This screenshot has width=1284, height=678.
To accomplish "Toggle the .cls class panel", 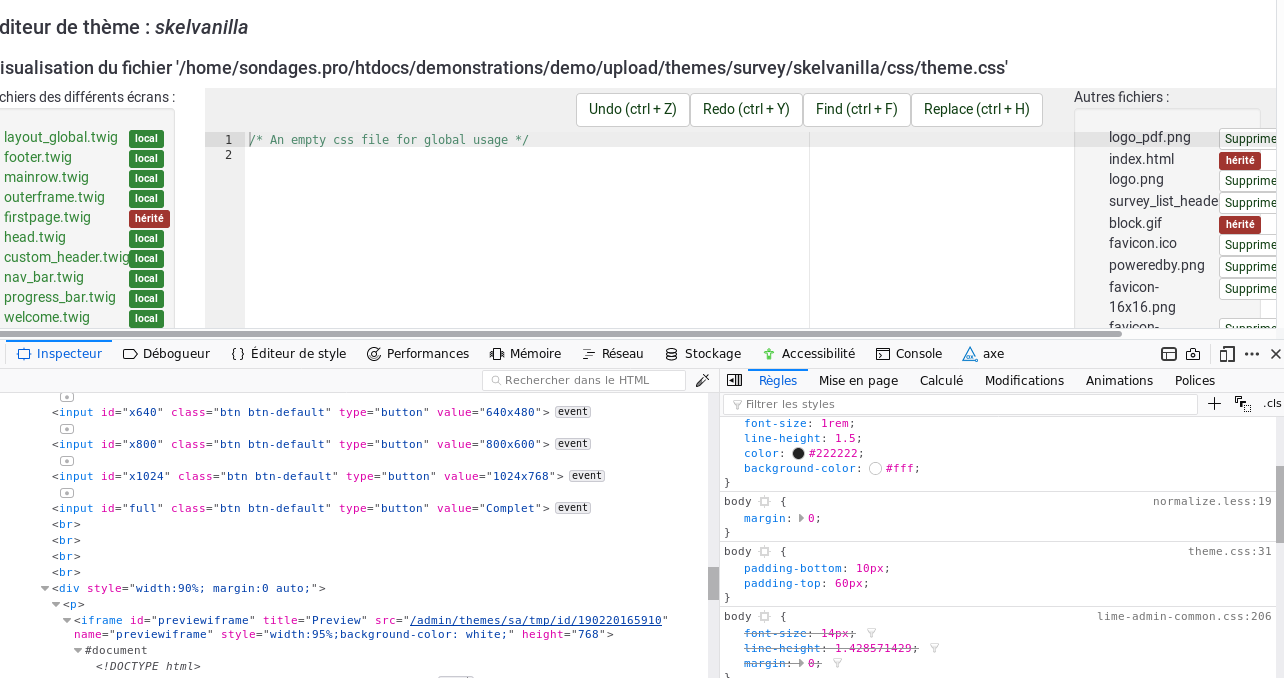I will coord(1272,404).
